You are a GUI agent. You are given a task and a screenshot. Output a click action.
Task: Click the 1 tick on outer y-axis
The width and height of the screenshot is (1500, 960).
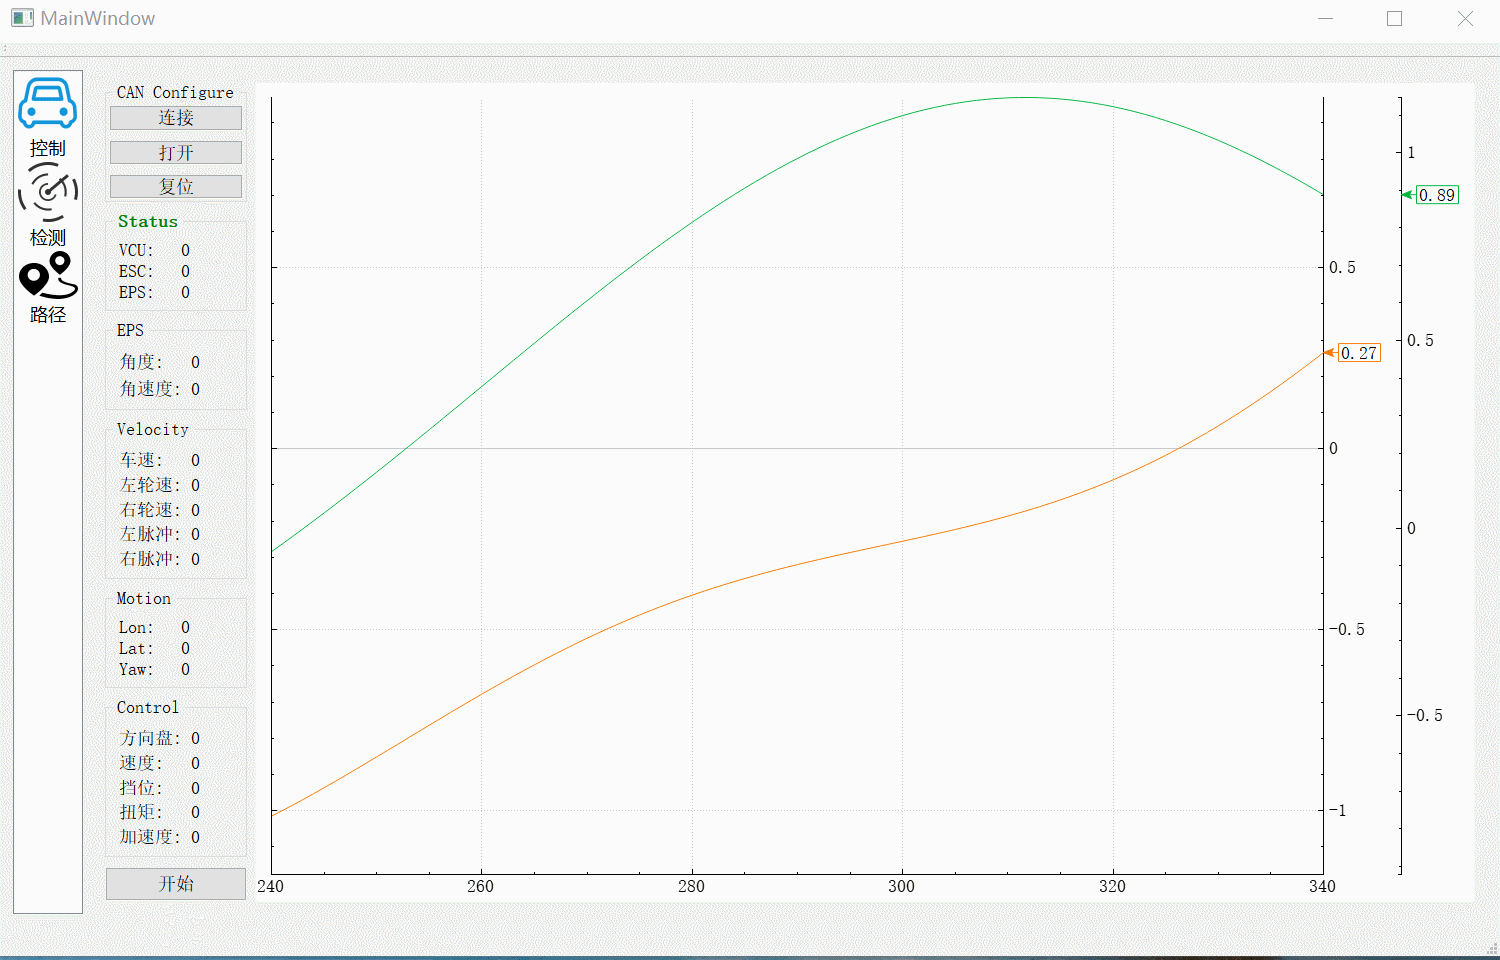[1411, 153]
